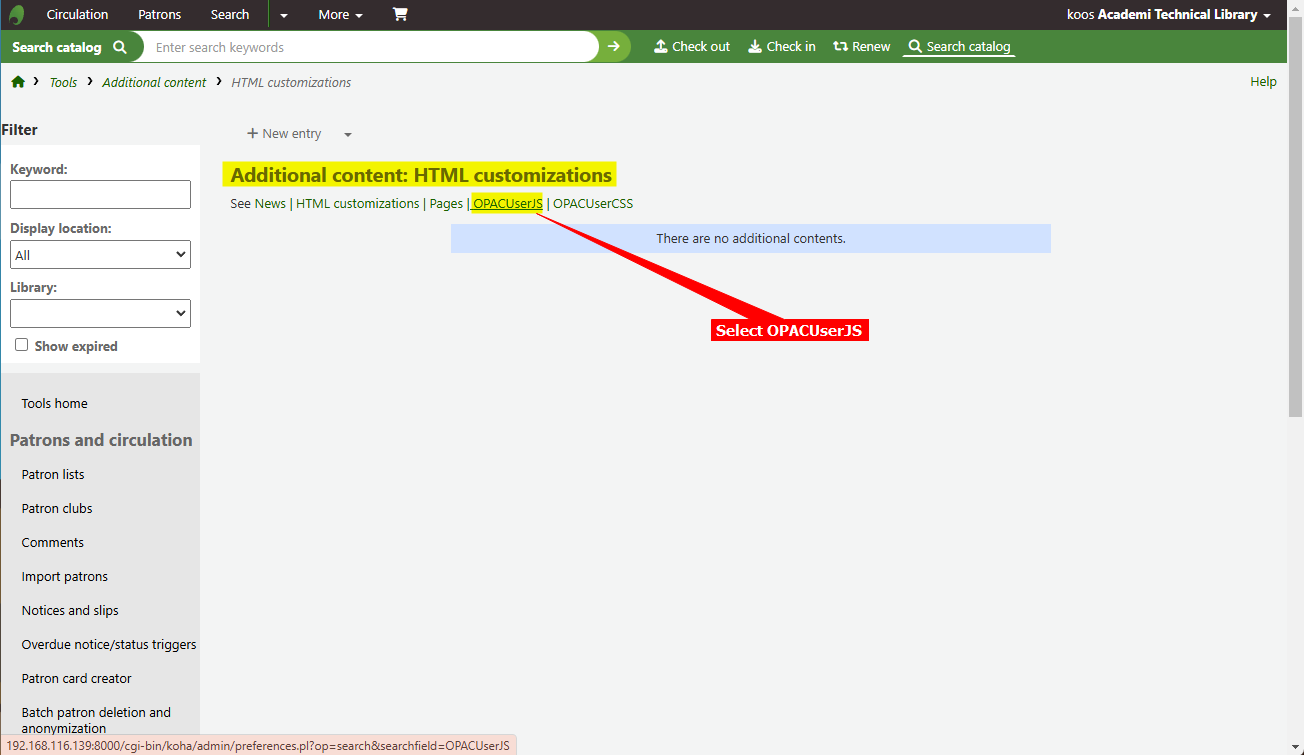Open the shopping cart icon
This screenshot has height=755, width=1304.
pos(400,15)
